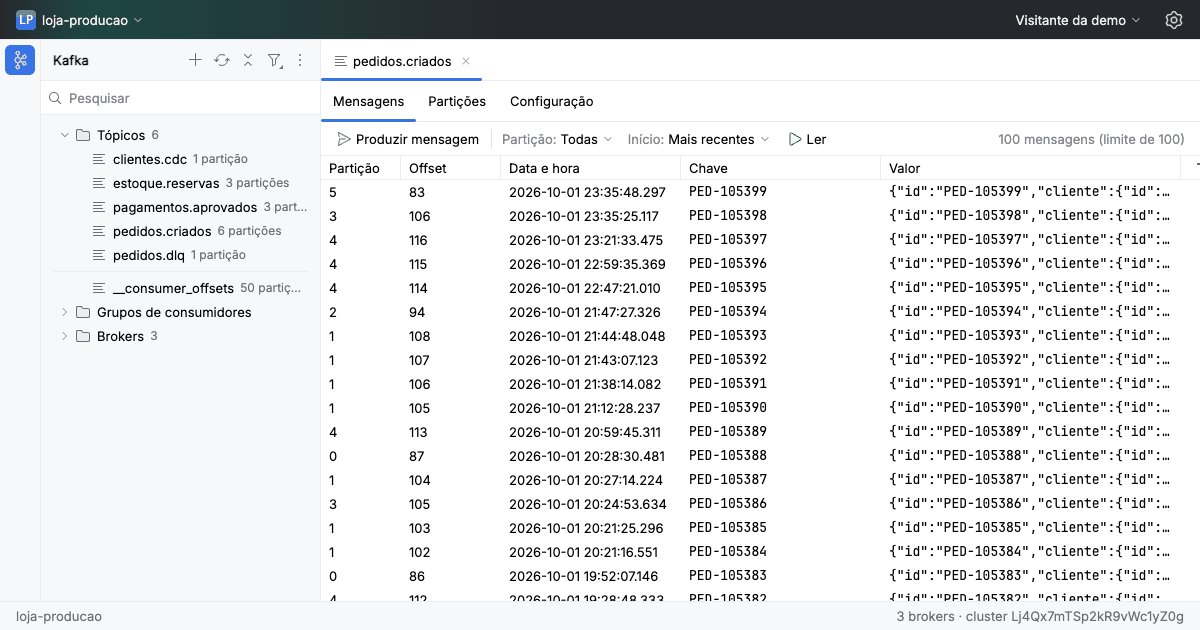Close the pedidos.criados tab
Screen dimensions: 1200x630
pyautogui.click(x=466, y=61)
